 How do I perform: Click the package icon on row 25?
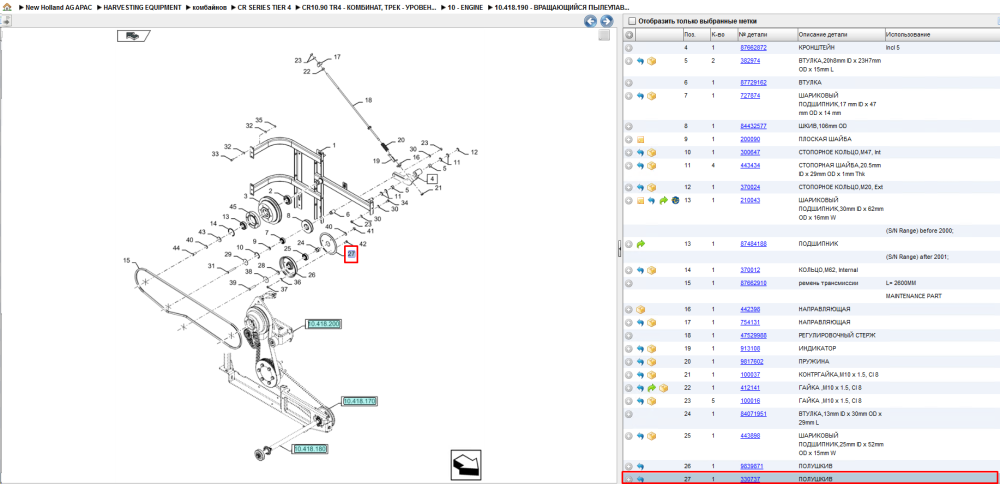click(x=652, y=436)
